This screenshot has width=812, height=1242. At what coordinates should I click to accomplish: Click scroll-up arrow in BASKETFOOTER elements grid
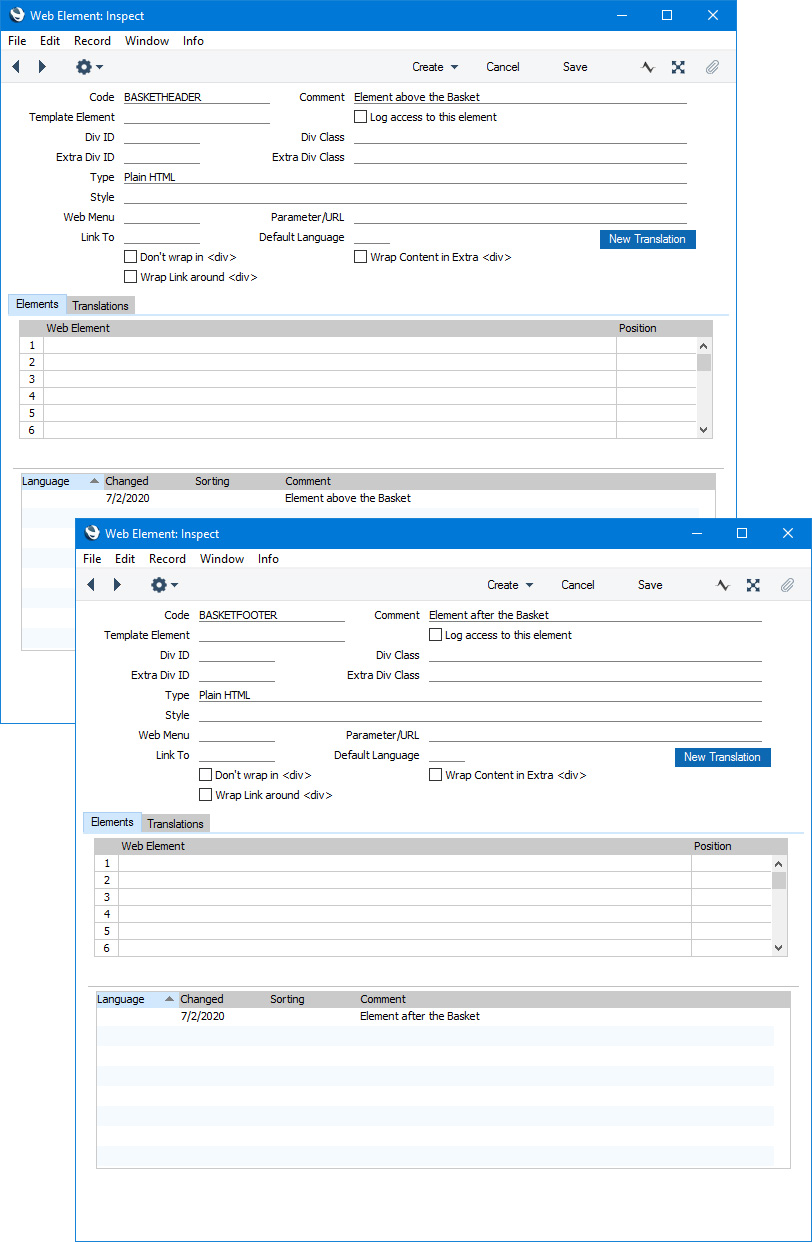tap(779, 863)
